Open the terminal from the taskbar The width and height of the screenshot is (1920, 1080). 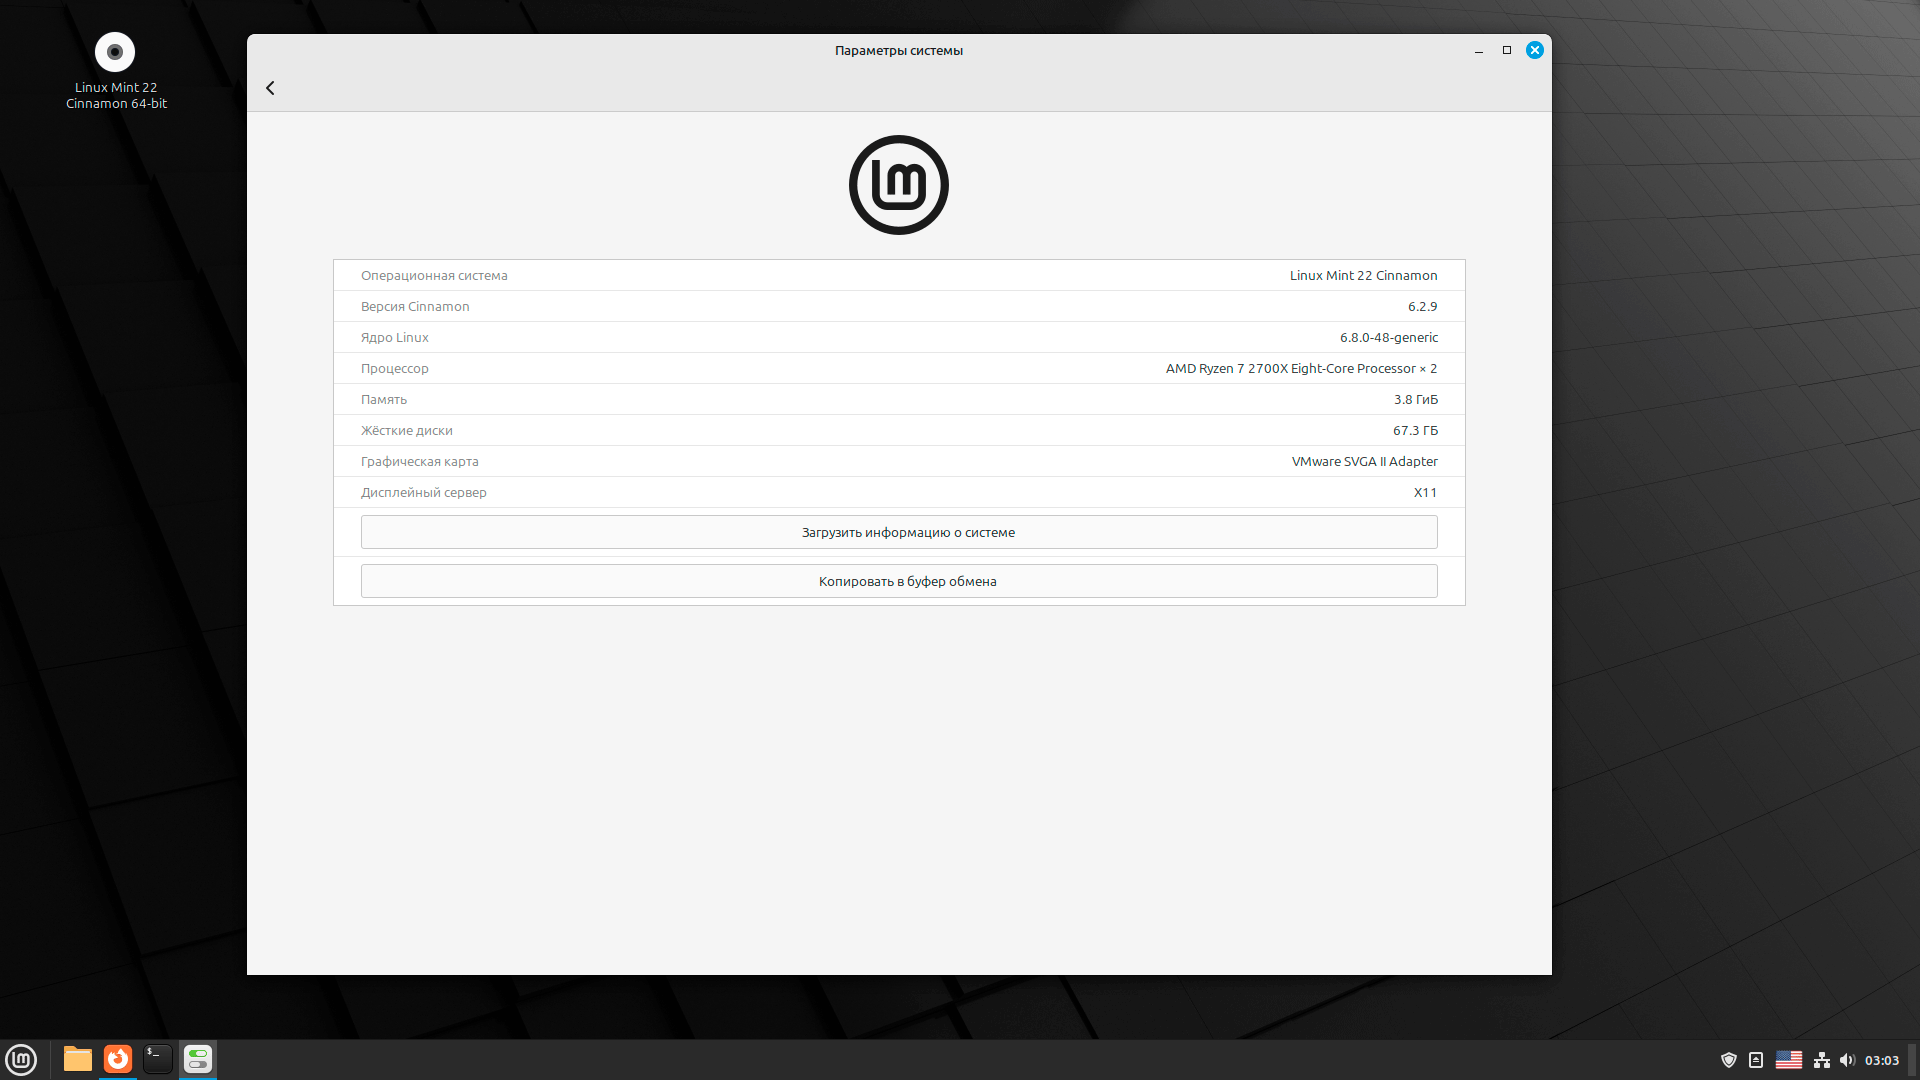click(x=157, y=1059)
